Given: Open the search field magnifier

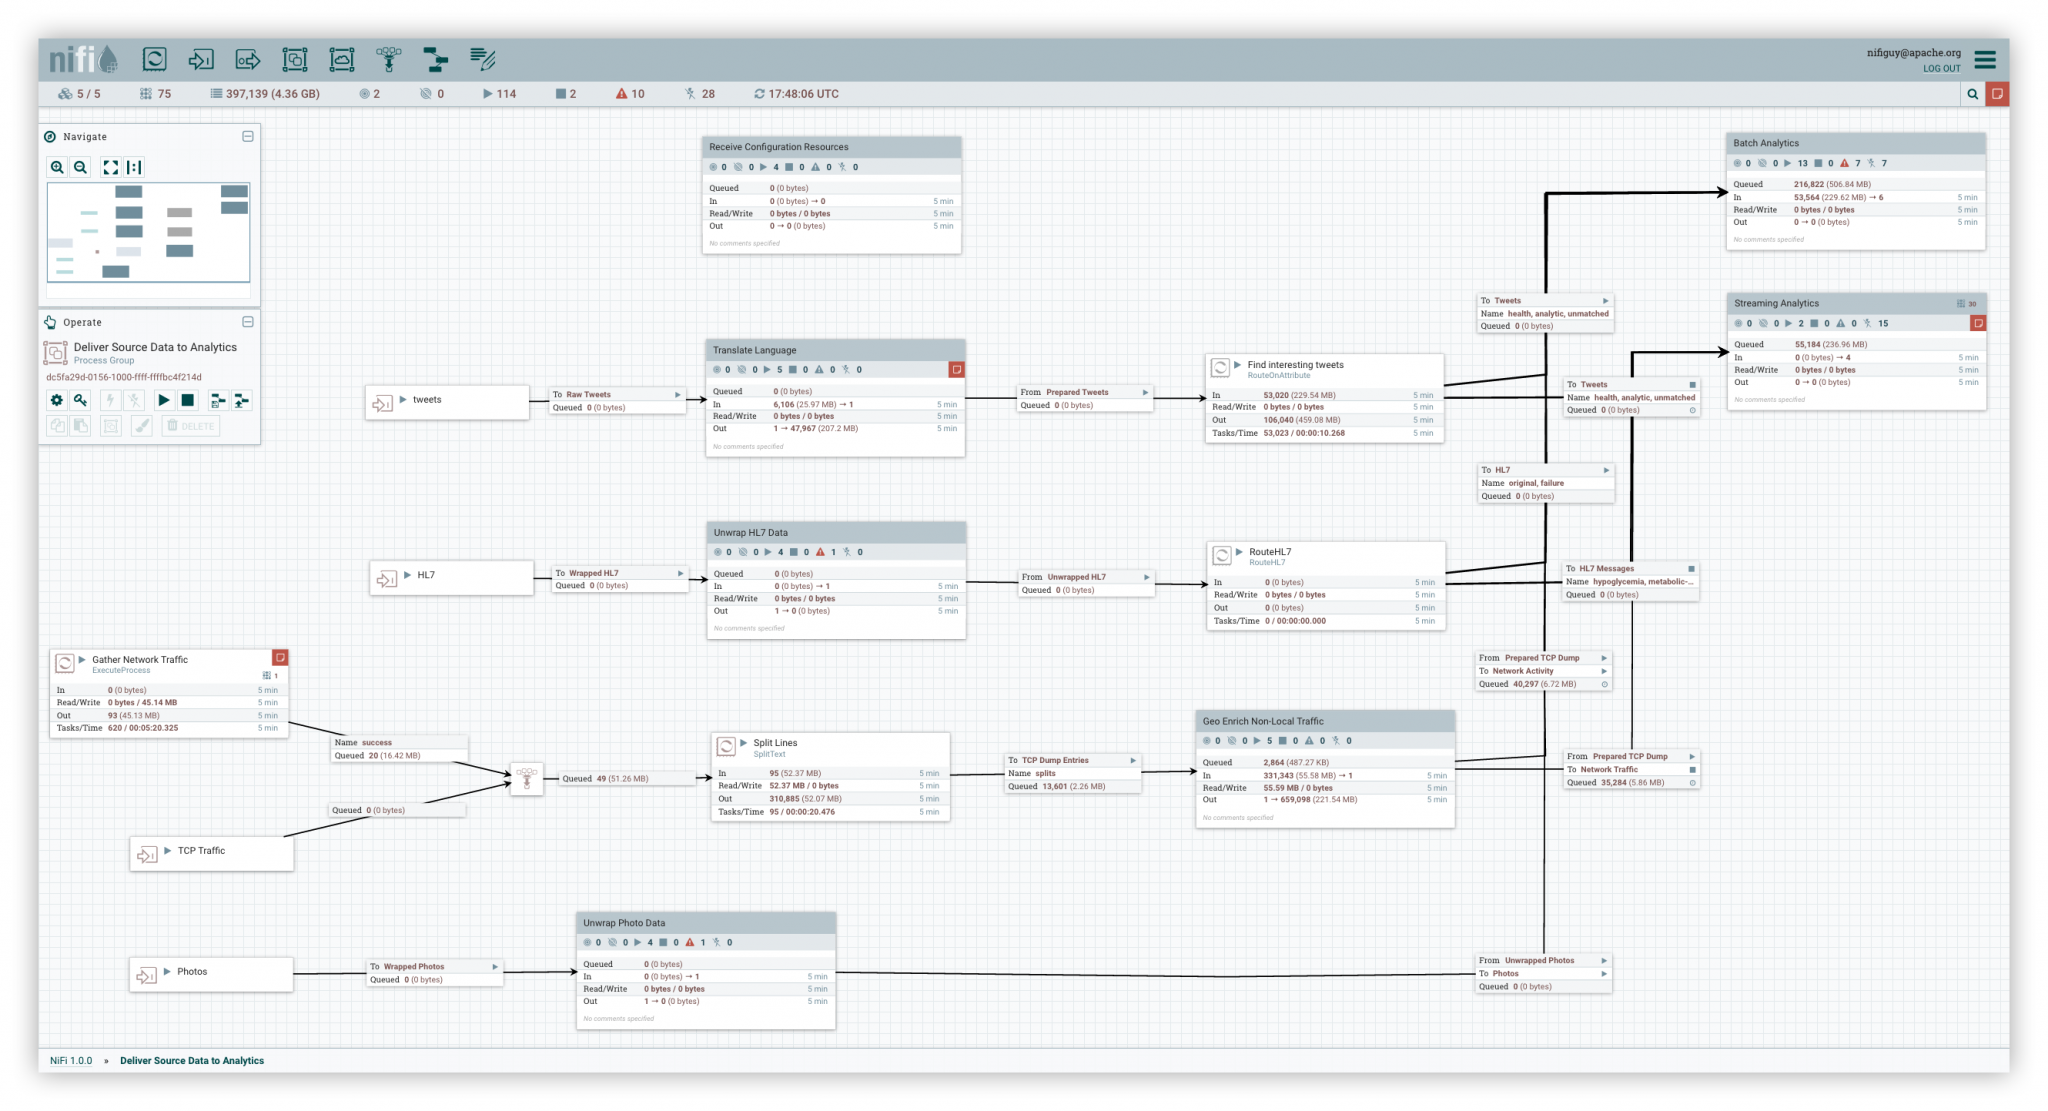Looking at the screenshot, I should pos(1972,94).
